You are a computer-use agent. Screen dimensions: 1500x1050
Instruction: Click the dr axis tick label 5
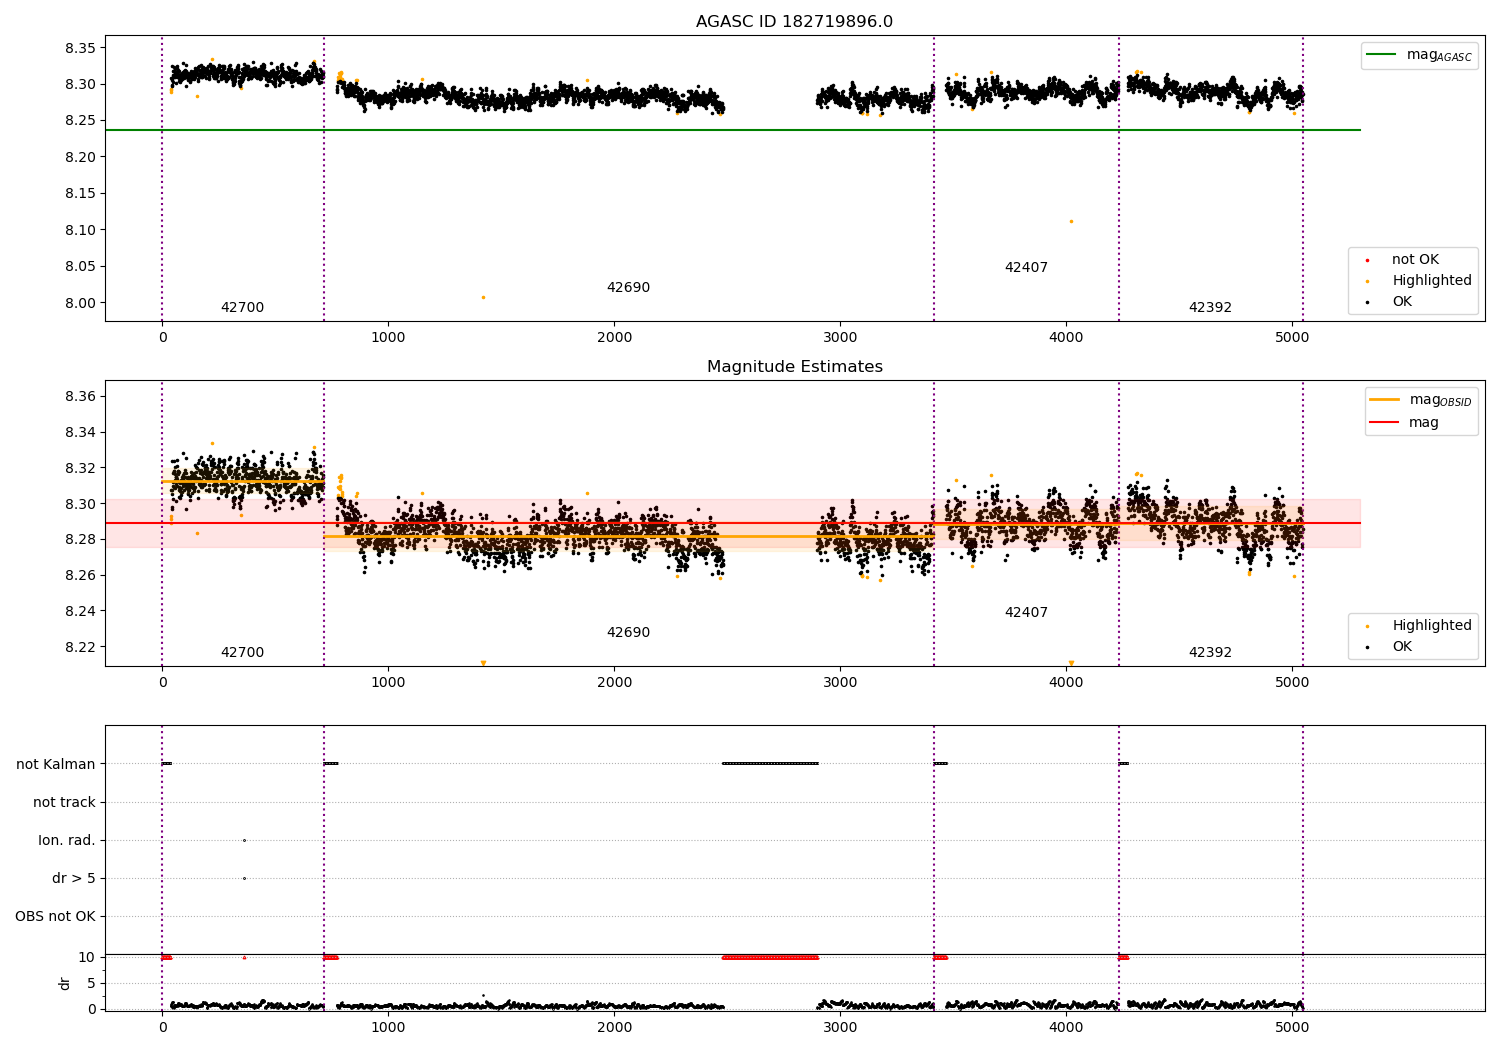coord(92,983)
